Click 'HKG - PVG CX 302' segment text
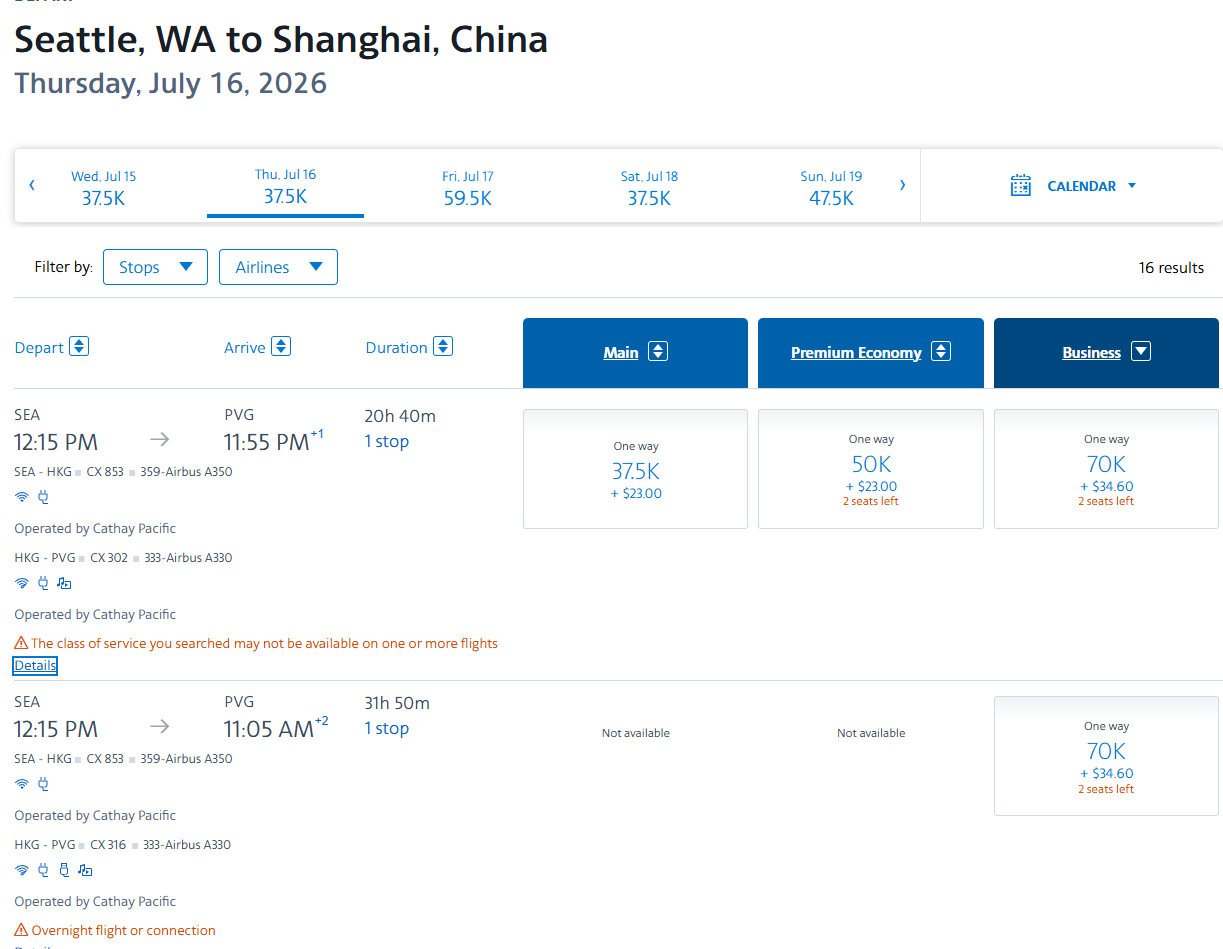1223x949 pixels. coord(71,557)
